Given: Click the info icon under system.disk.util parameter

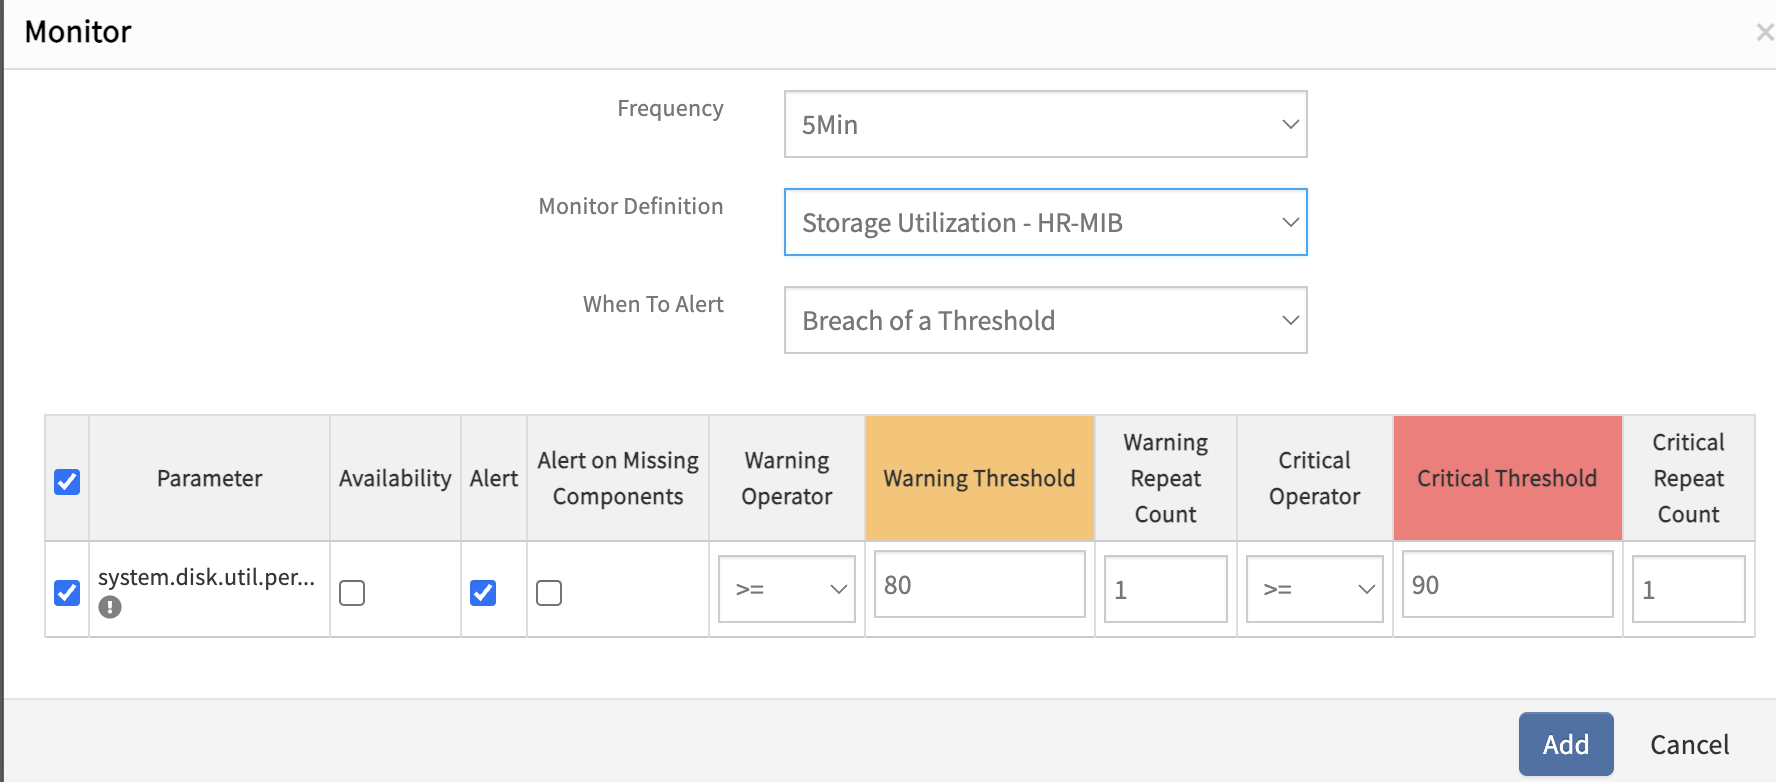Looking at the screenshot, I should tap(110, 607).
